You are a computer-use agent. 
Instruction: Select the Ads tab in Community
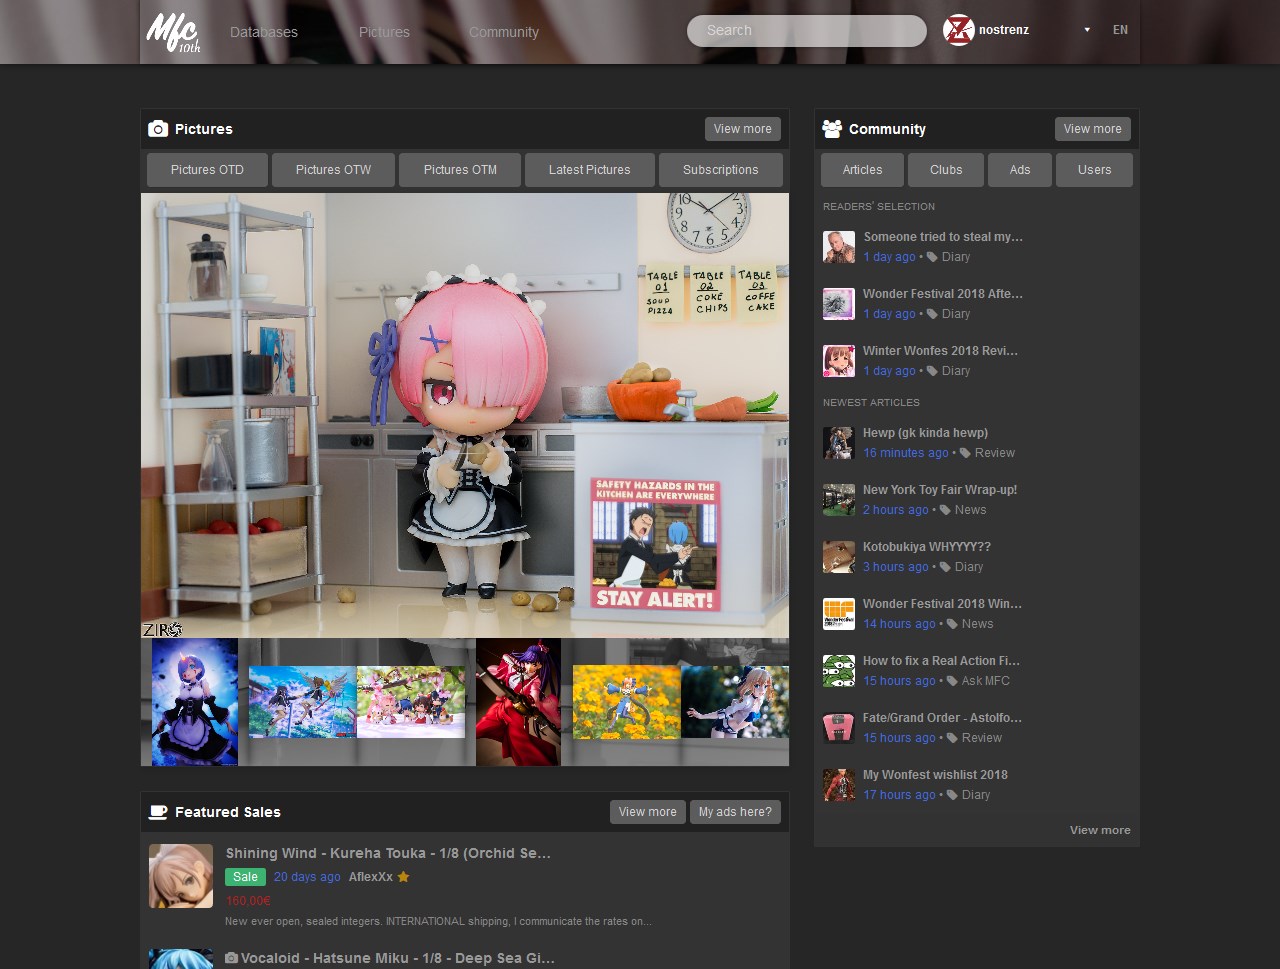1020,170
